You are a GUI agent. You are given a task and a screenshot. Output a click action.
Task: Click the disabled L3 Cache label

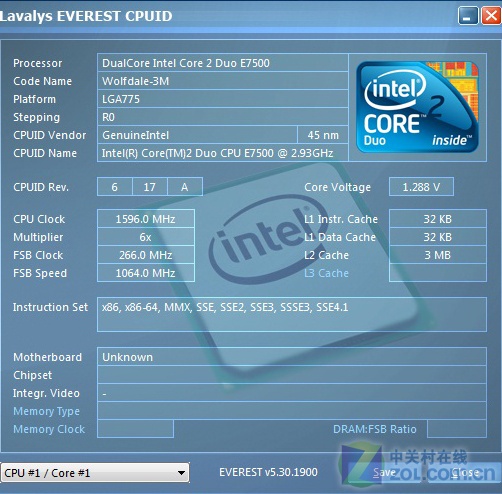click(x=326, y=273)
